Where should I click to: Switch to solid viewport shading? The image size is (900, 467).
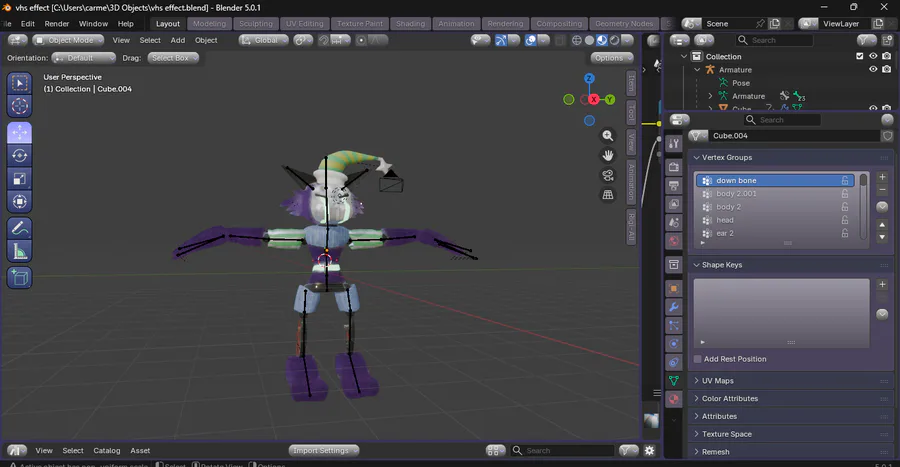coord(589,40)
